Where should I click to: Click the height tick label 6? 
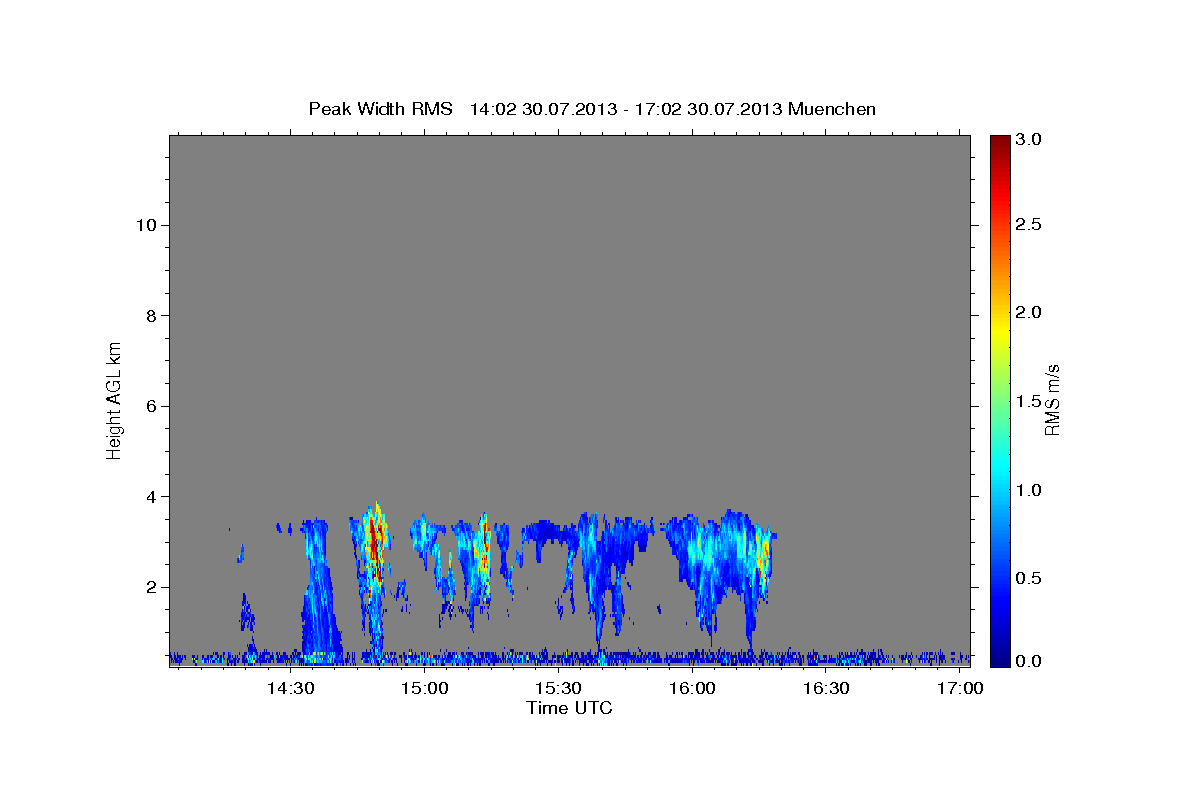pos(150,406)
